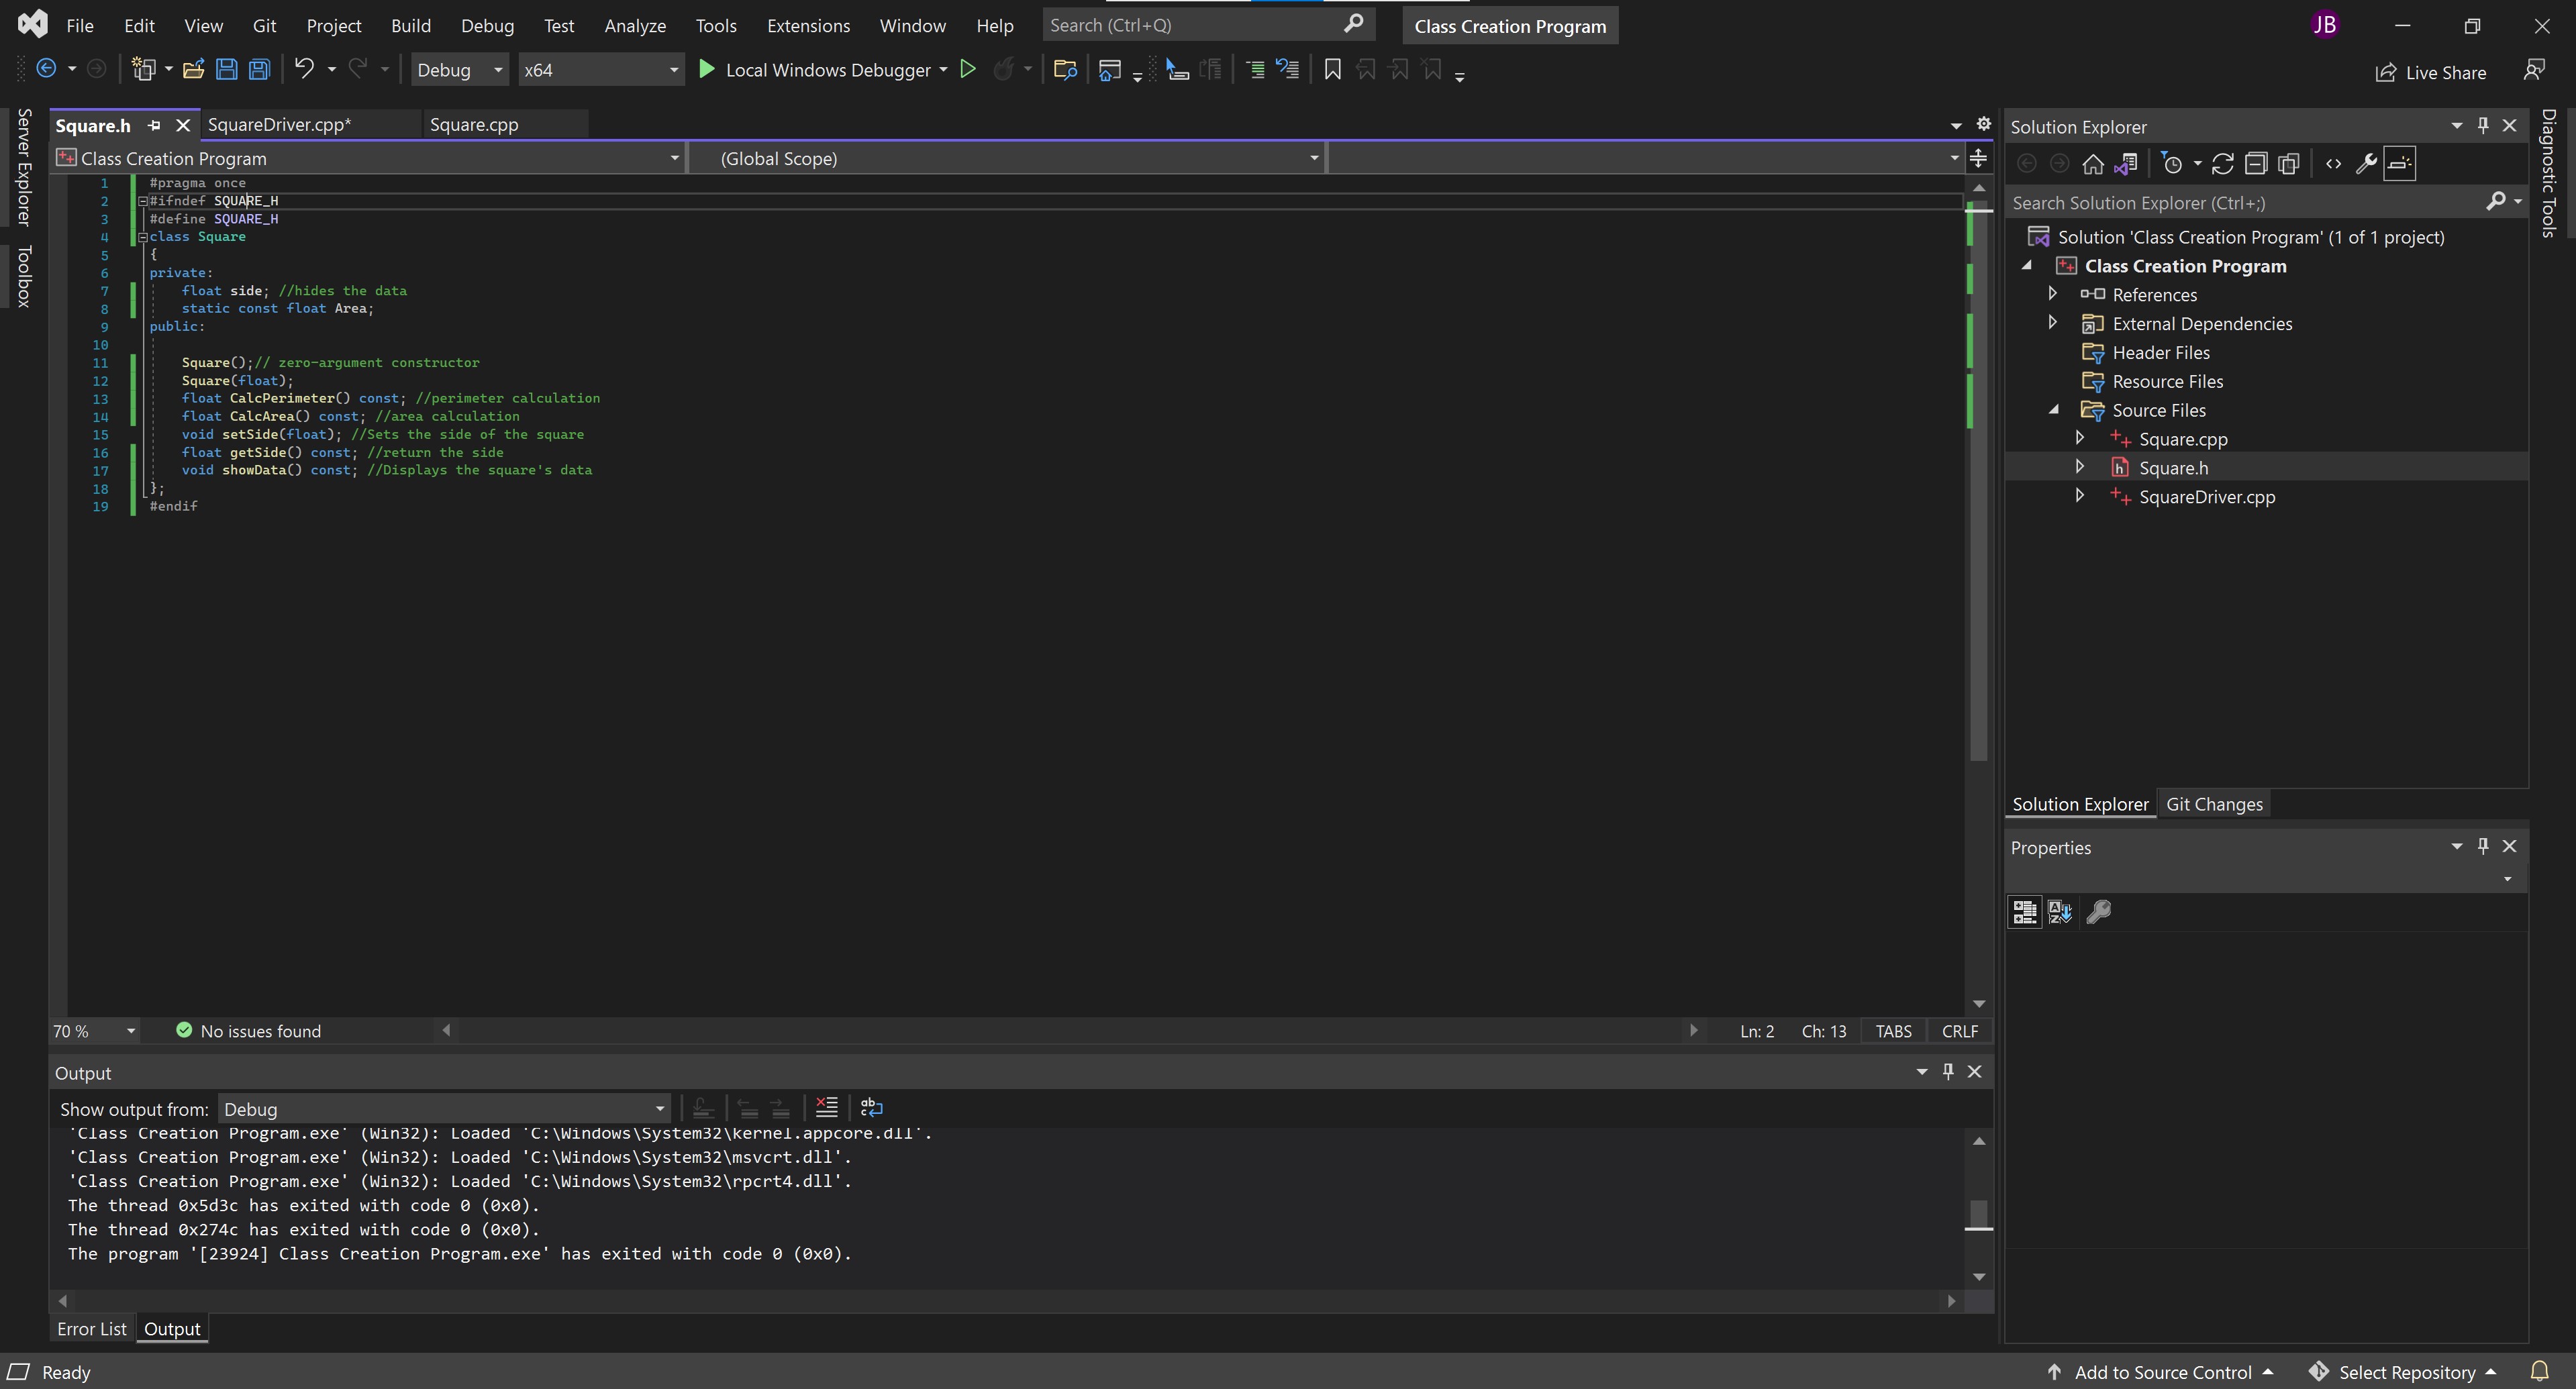Switch to the Git Changes tab

coord(2214,803)
